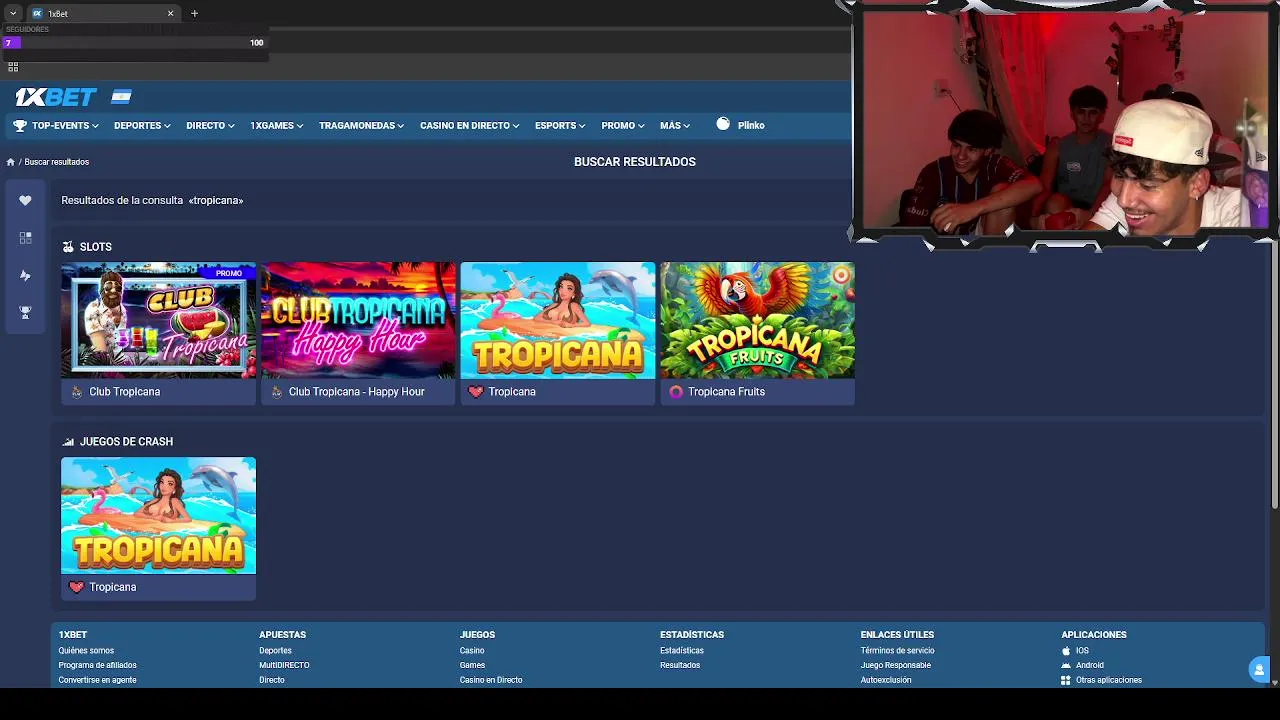Click the trophy icon beside TOP-EVENTS
The width and height of the screenshot is (1280, 720).
20,125
